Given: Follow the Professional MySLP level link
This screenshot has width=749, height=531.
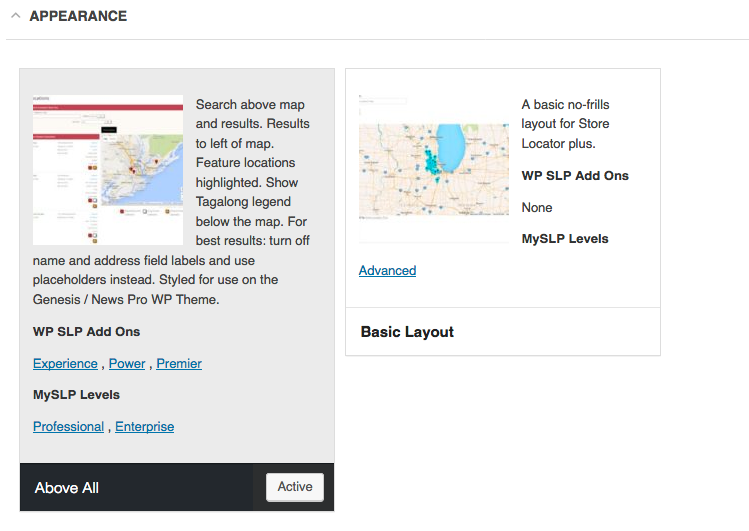Looking at the screenshot, I should (68, 426).
